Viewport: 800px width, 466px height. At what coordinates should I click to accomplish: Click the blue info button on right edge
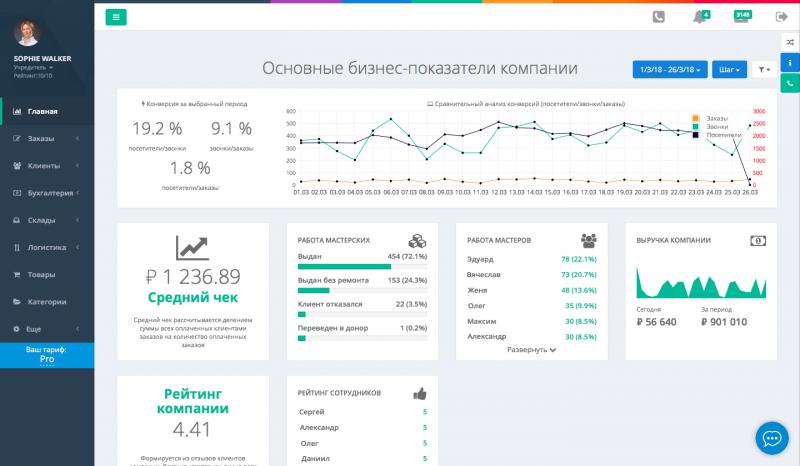pyautogui.click(x=789, y=62)
